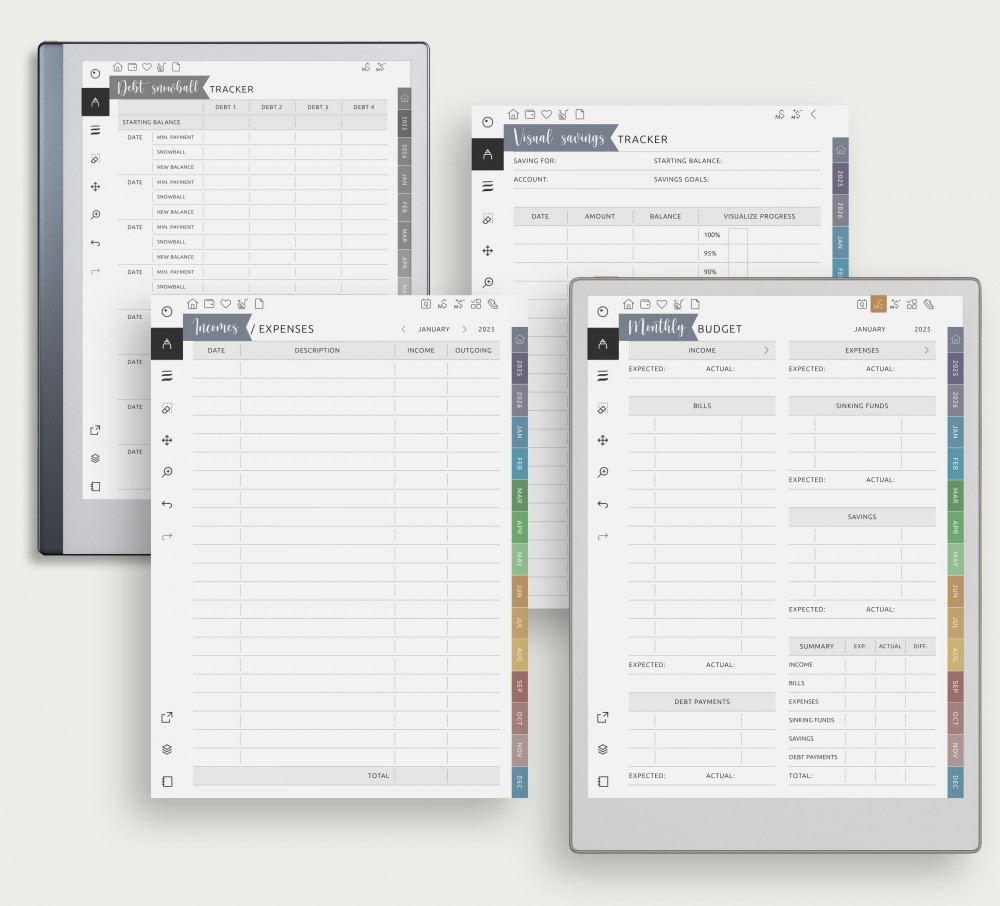The image size is (1000, 906).
Task: Open 2025 side tab on Monthly Budget
Action: (x=955, y=368)
